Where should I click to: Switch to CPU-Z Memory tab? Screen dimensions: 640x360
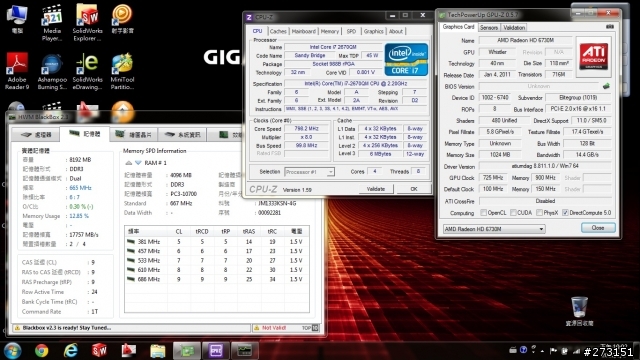(x=330, y=31)
